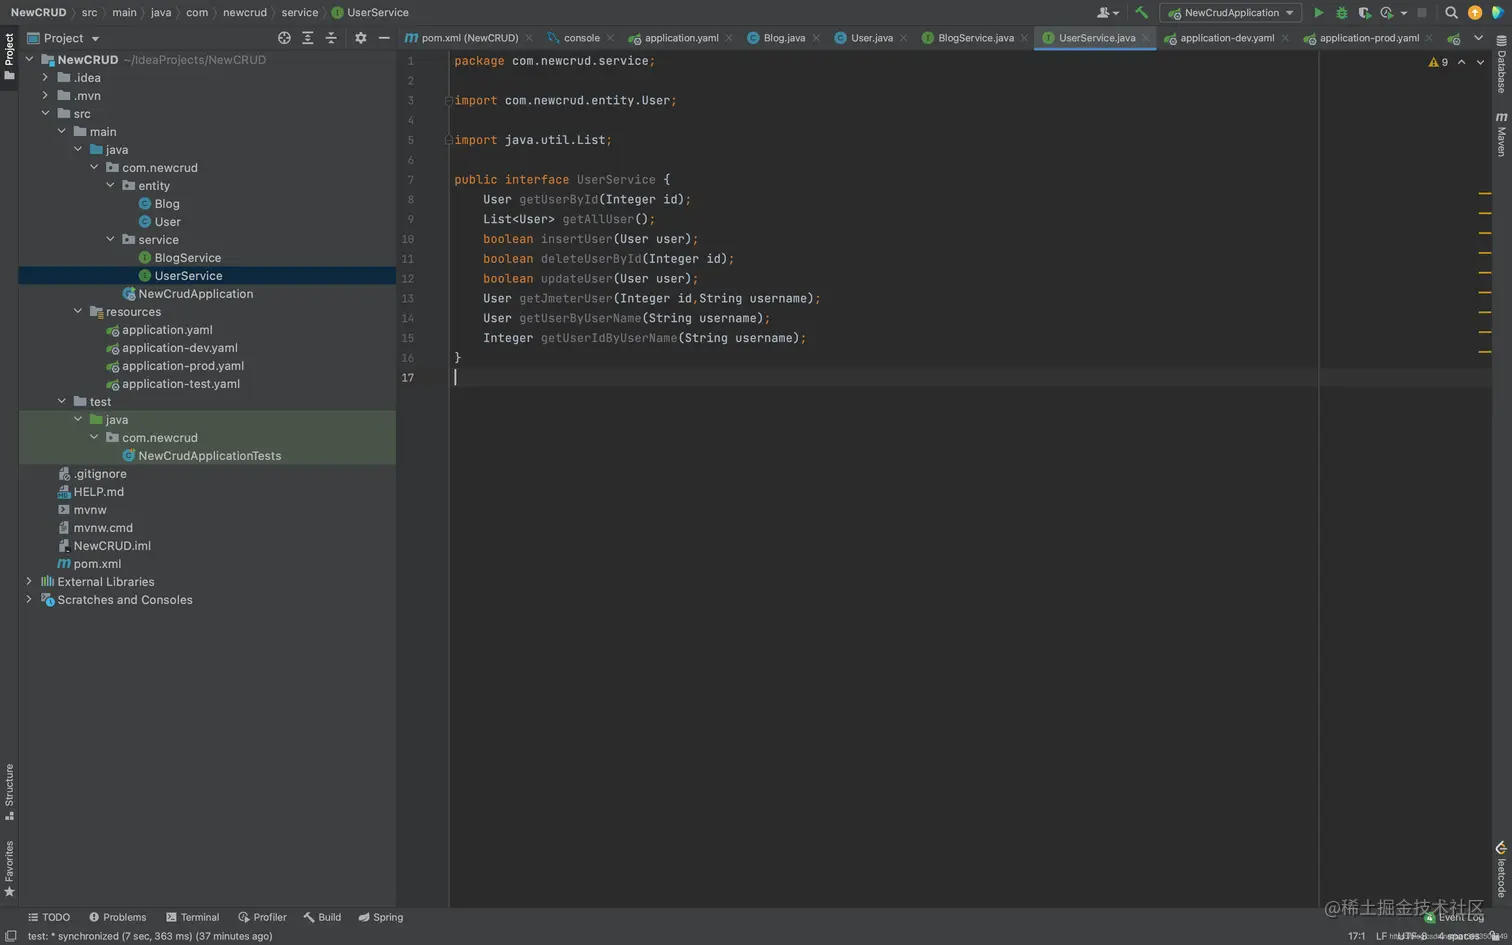Select NewCrudApplicationTests in project tree
Image resolution: width=1512 pixels, height=945 pixels.
click(x=210, y=456)
